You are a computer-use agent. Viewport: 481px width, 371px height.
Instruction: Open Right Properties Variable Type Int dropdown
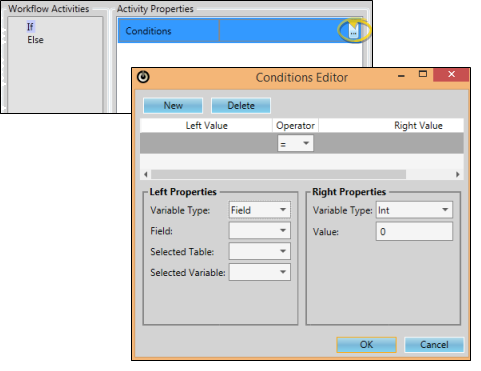click(414, 210)
